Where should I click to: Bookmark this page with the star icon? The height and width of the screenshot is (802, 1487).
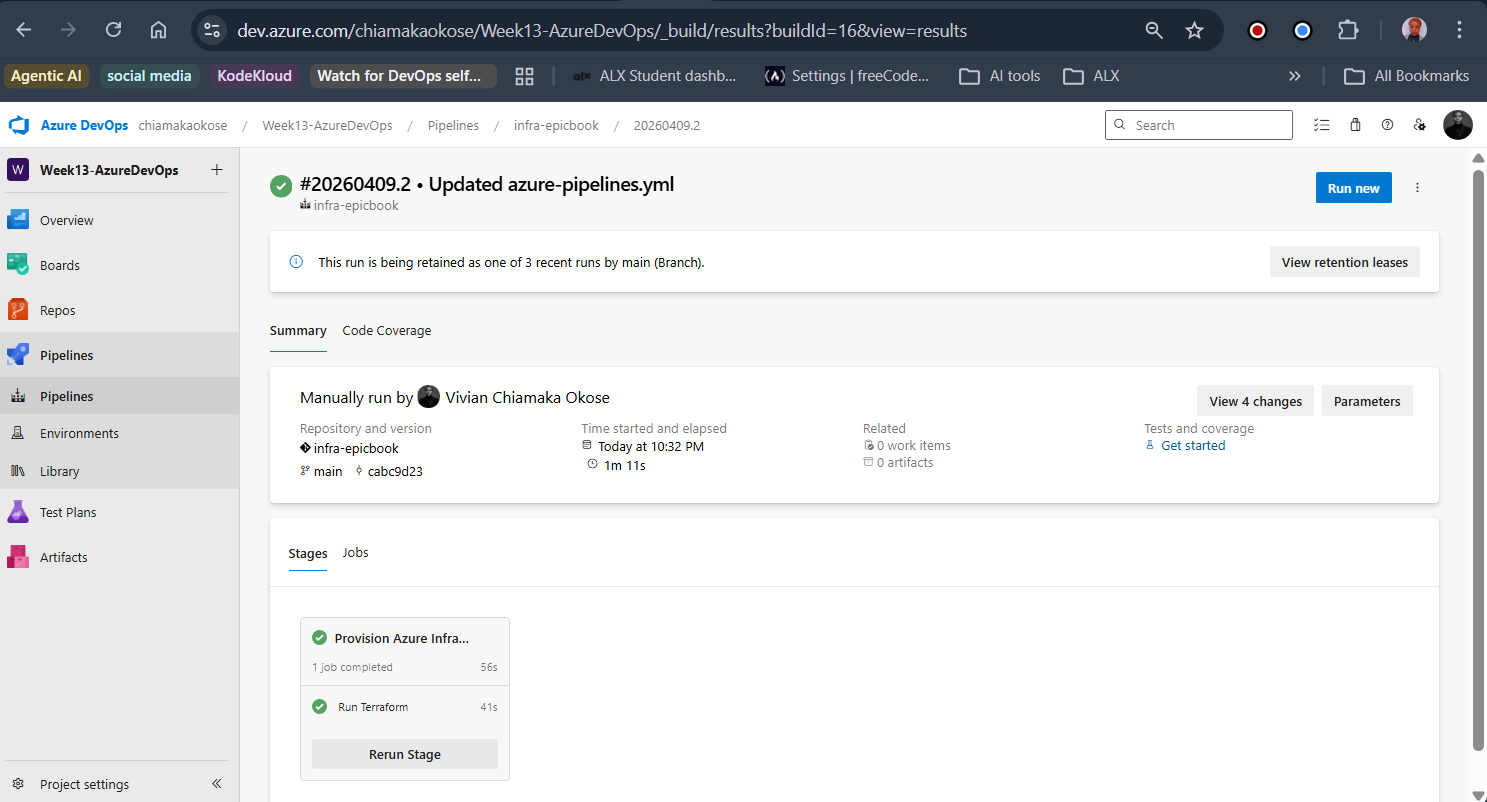tap(1194, 31)
